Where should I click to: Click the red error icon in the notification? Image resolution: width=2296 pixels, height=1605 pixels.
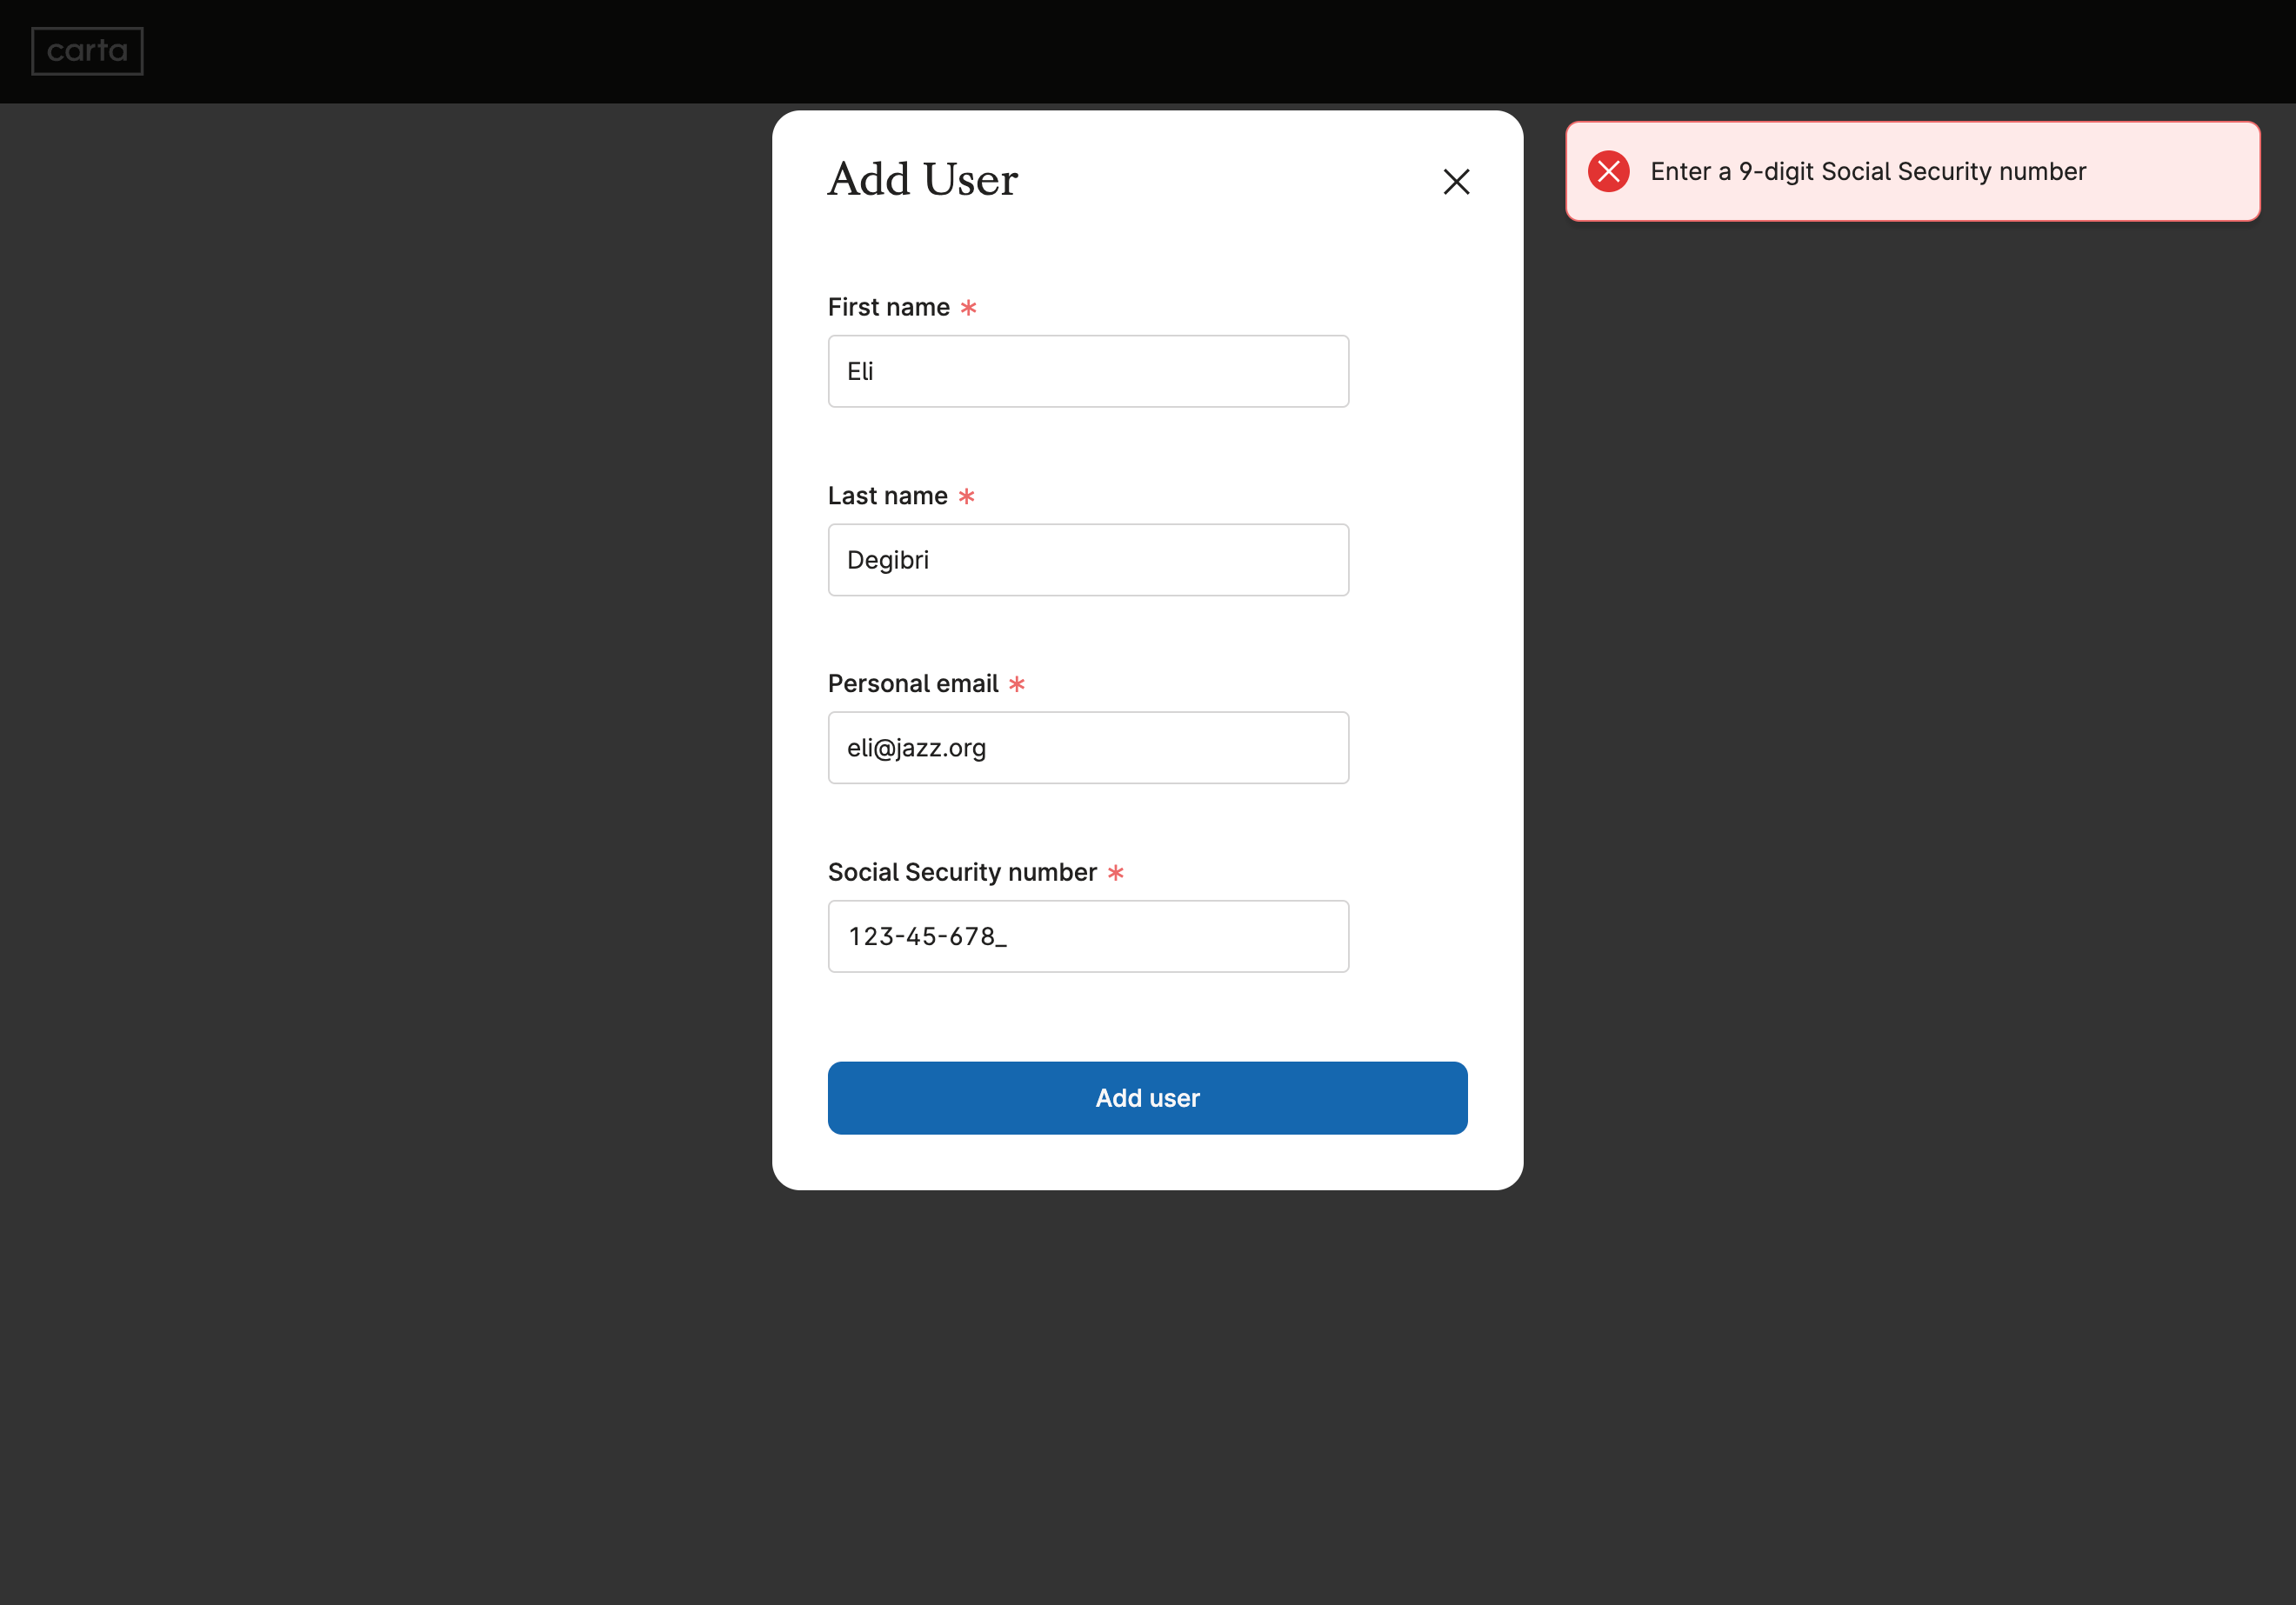1608,171
